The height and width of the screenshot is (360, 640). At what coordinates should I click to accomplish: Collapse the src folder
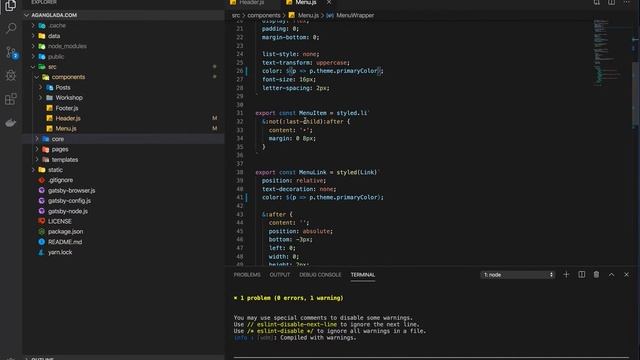pos(33,67)
